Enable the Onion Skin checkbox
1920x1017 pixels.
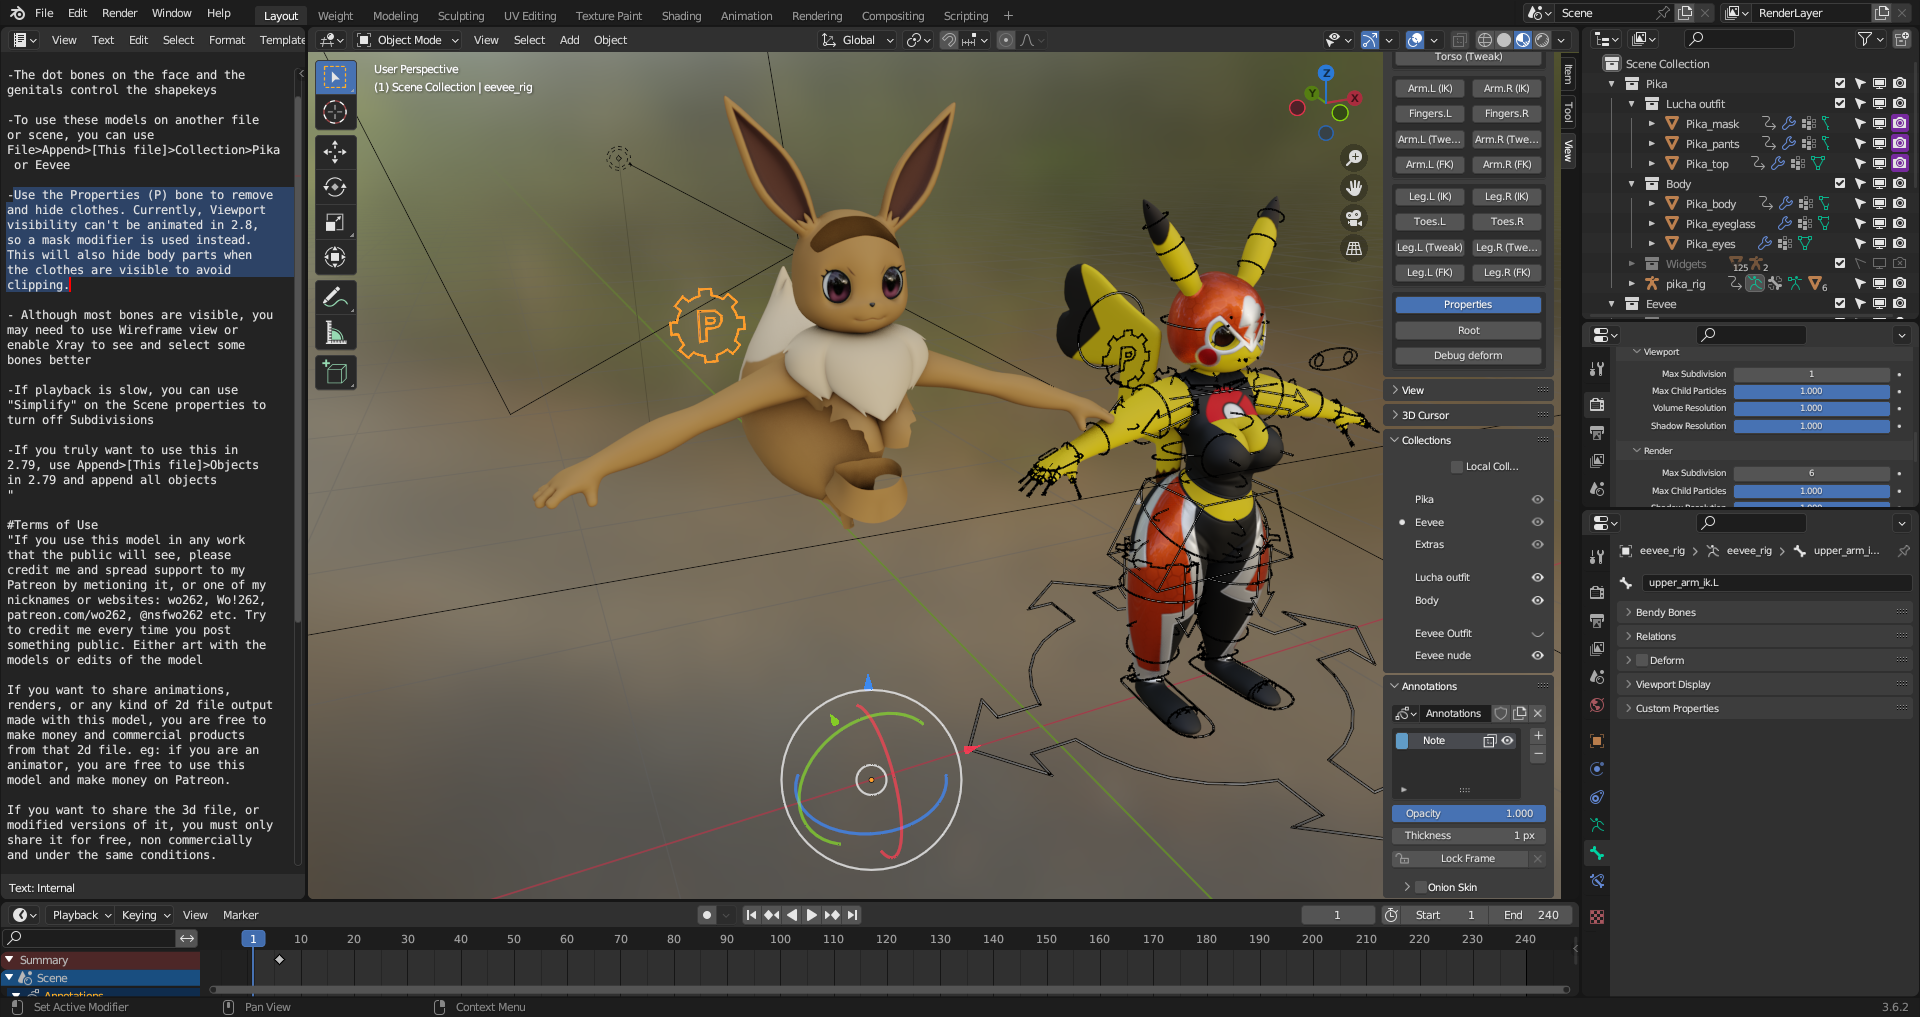click(1421, 887)
